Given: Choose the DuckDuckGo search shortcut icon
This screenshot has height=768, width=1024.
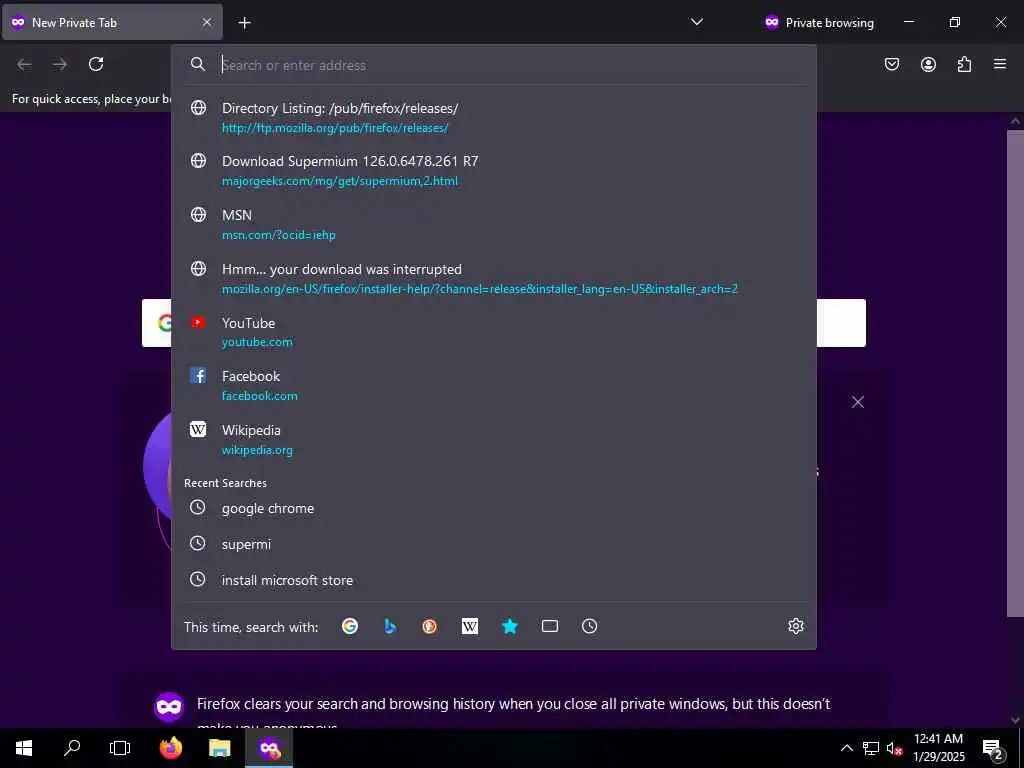Looking at the screenshot, I should [x=430, y=626].
